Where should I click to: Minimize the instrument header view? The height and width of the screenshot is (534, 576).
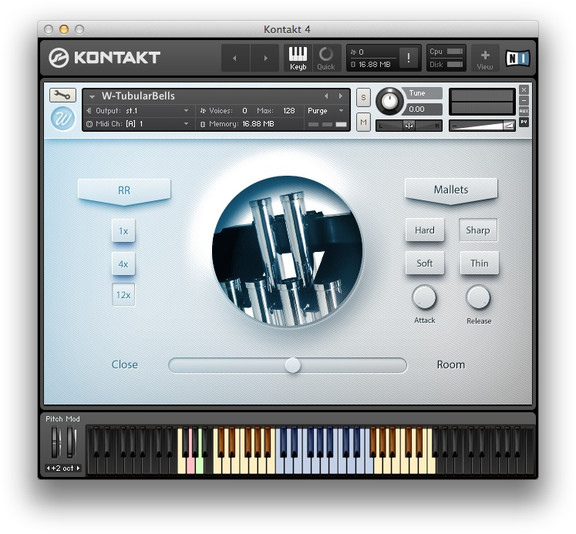(x=524, y=100)
